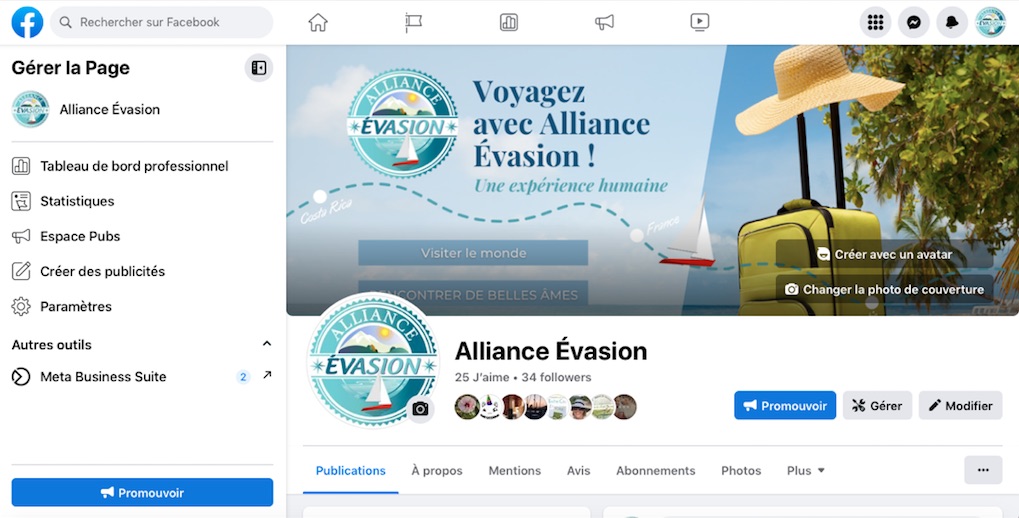The image size is (1019, 518).
Task: Expand the Plus dropdown tab
Action: click(805, 471)
